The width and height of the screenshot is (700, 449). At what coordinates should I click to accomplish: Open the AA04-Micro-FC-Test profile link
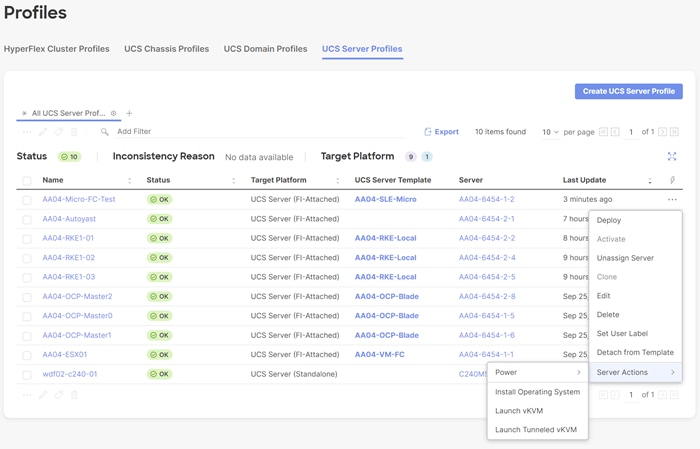point(79,200)
